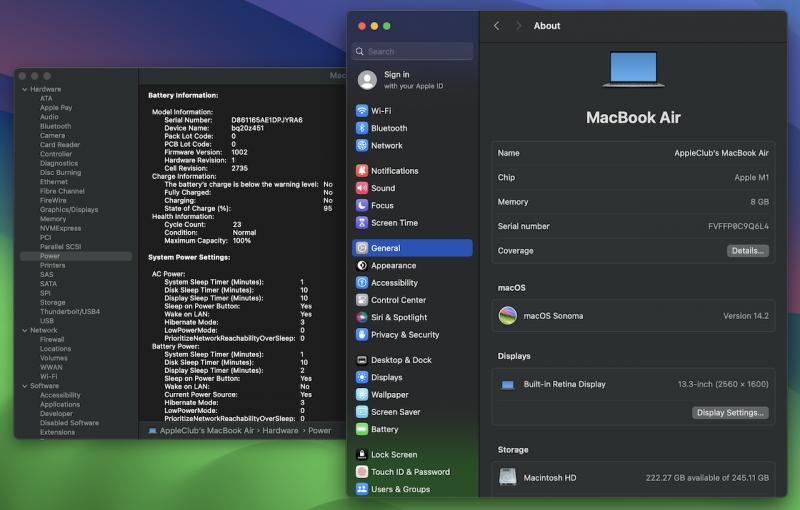Select the Touch ID & Password icon
Screen dimensions: 800x510
362,472
